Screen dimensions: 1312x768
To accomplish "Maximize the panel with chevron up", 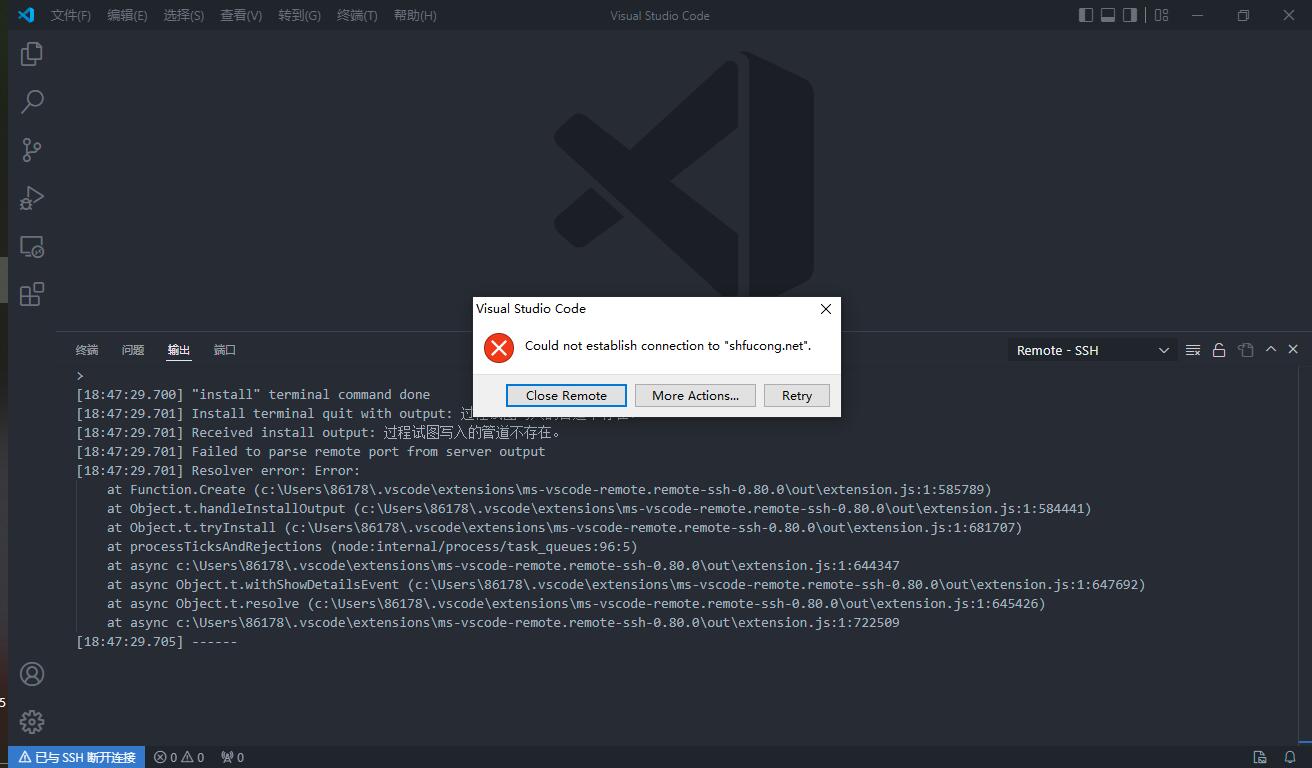I will 1271,349.
